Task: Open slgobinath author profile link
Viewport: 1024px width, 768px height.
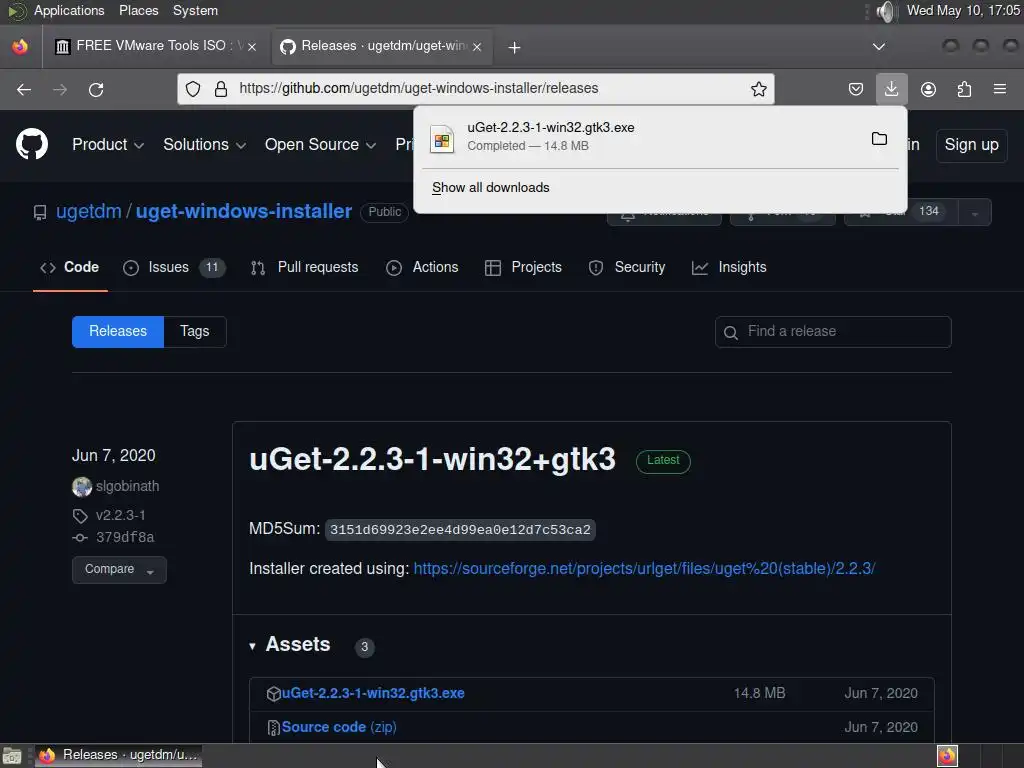Action: point(127,487)
